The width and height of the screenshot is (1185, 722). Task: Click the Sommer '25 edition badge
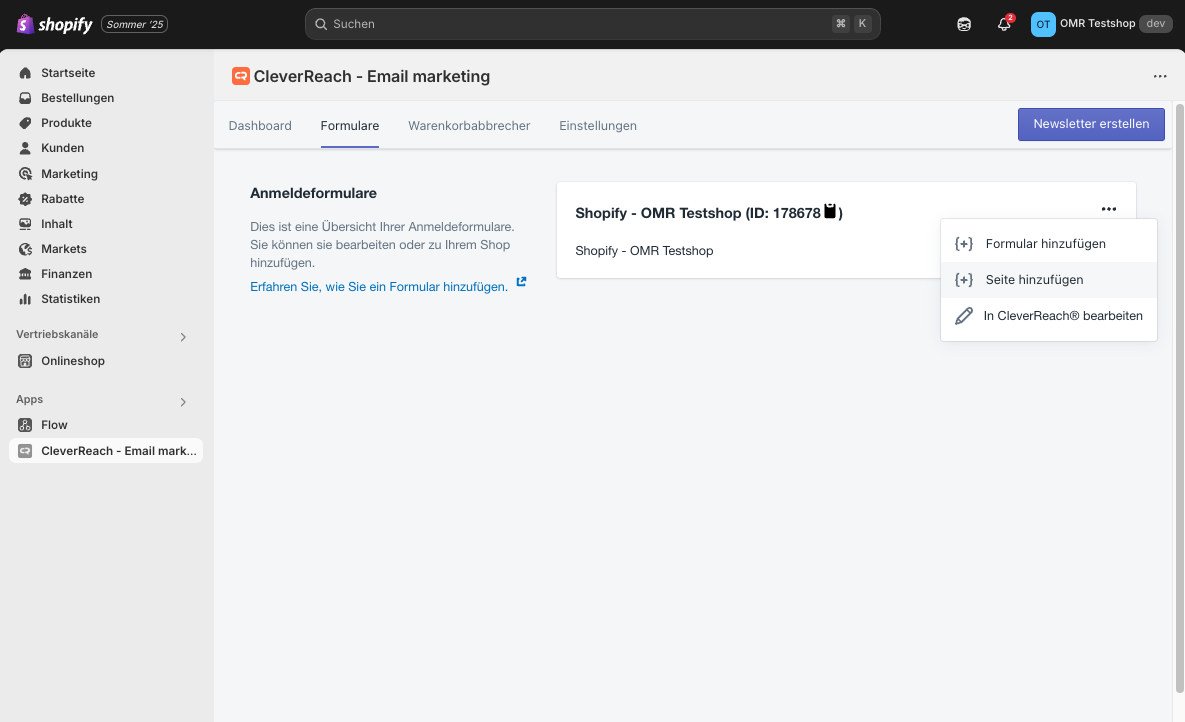[135, 24]
